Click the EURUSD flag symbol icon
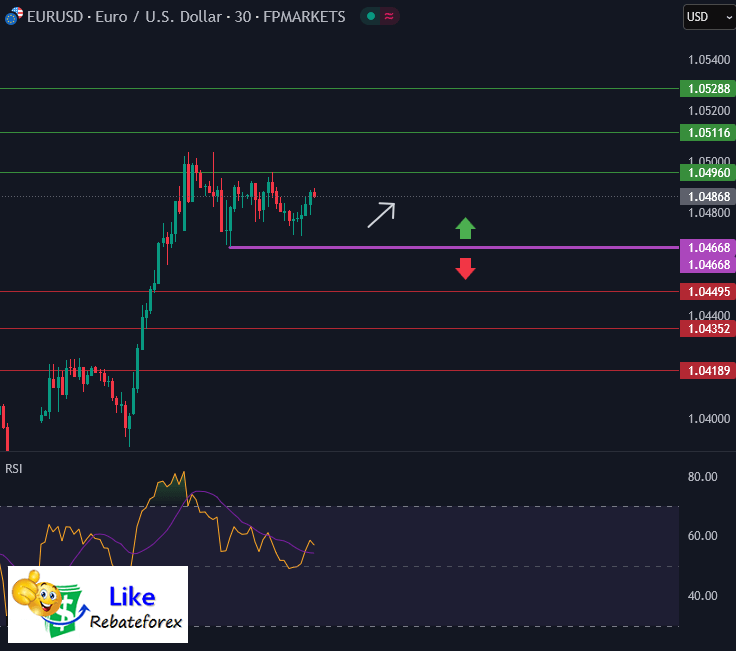This screenshot has height=651, width=736. (x=14, y=16)
